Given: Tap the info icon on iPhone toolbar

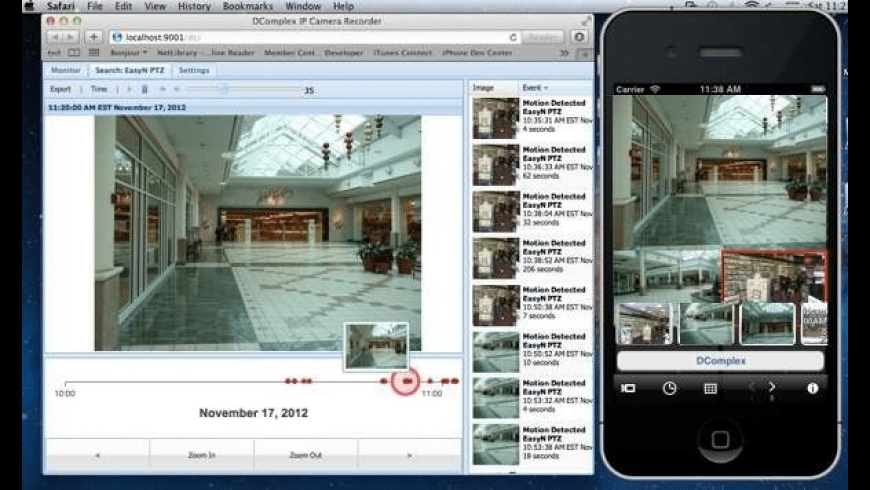Looking at the screenshot, I should [x=812, y=388].
